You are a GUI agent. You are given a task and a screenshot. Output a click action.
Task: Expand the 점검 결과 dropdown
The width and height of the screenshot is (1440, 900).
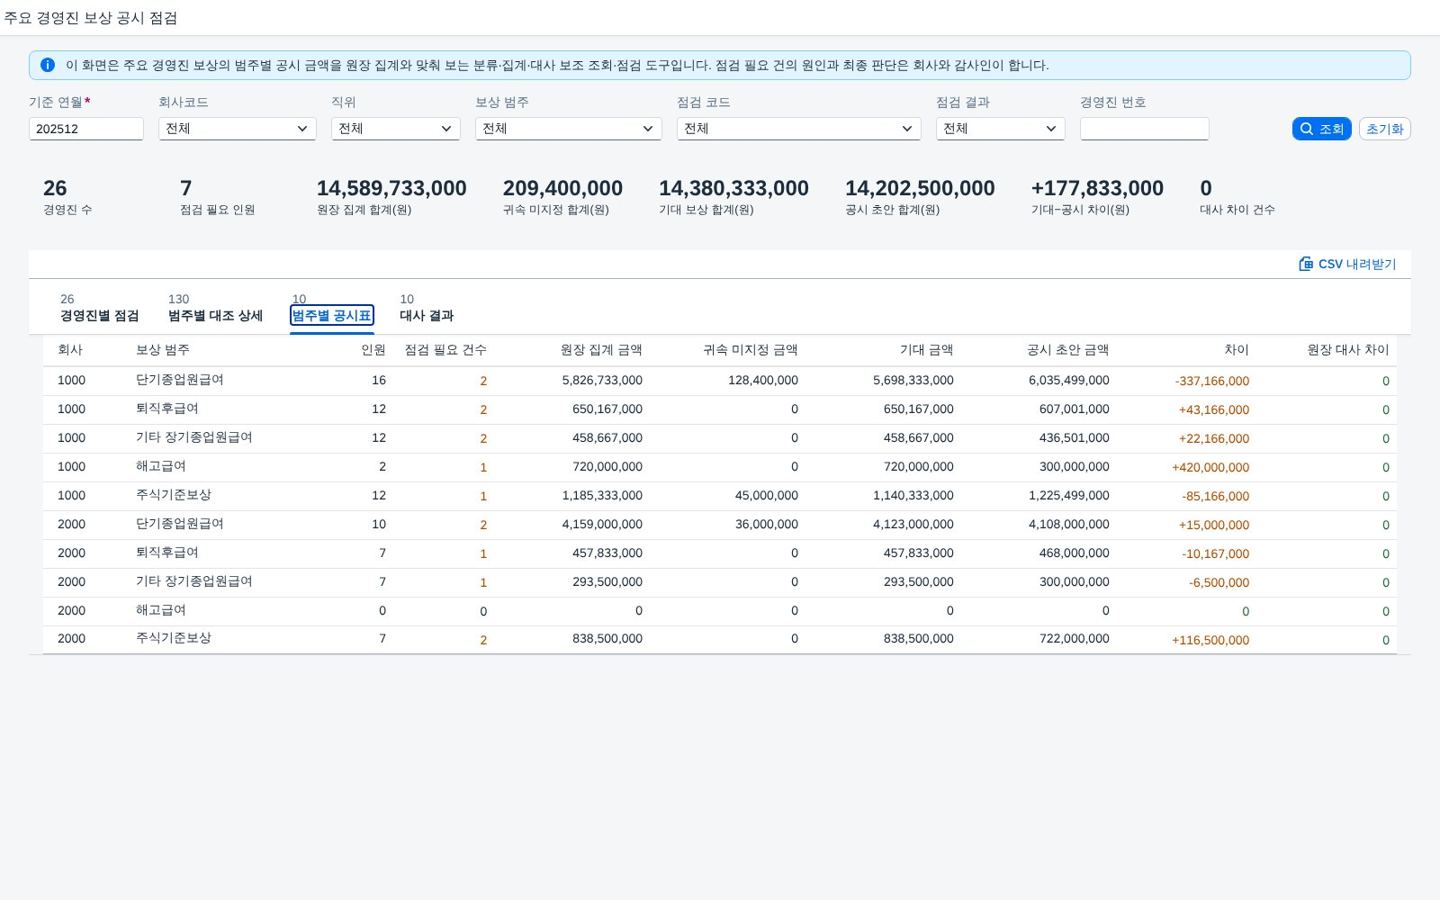[1000, 128]
